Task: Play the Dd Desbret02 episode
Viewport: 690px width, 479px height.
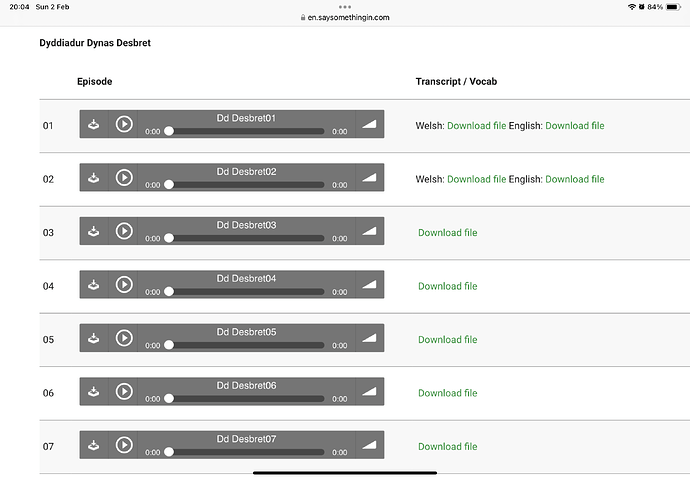Action: click(x=124, y=178)
